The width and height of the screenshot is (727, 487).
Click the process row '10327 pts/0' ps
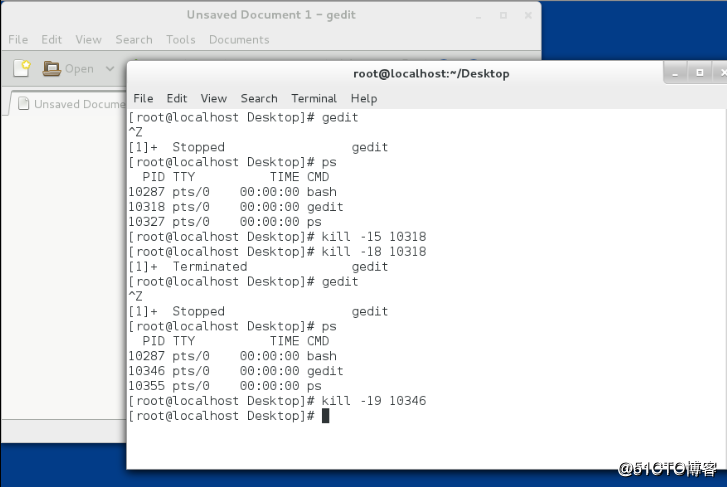pos(225,222)
